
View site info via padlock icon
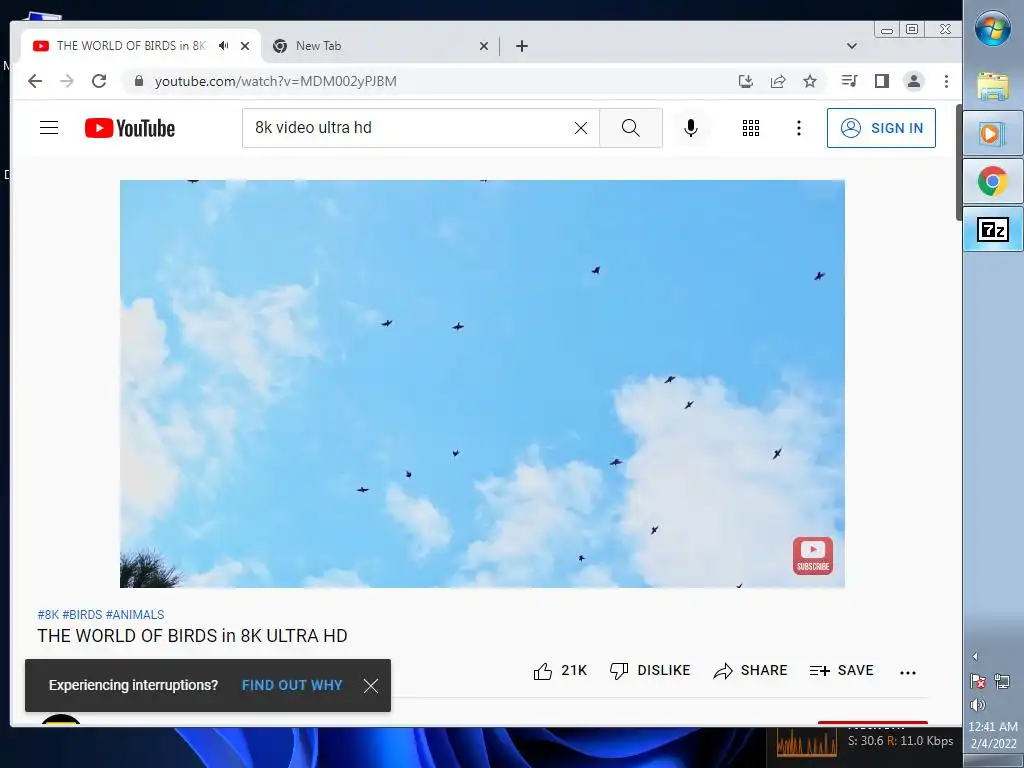click(138, 81)
